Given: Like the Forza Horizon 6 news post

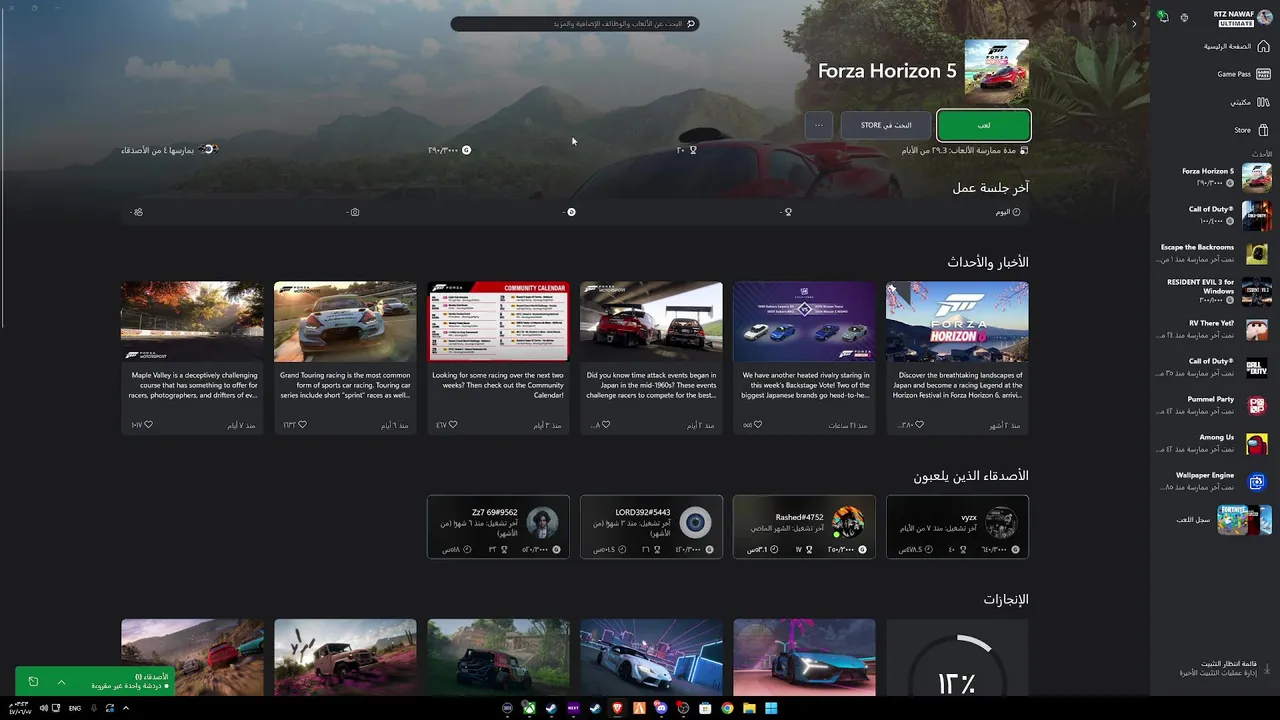Looking at the screenshot, I should pos(919,425).
